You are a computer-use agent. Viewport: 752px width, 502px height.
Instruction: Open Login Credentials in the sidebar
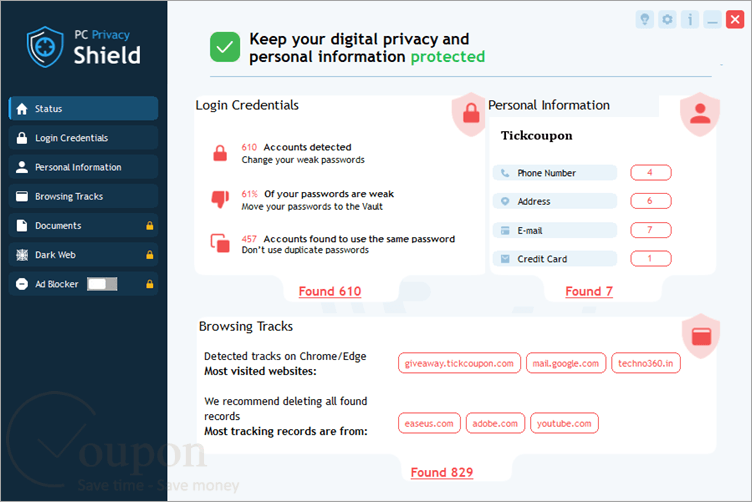coord(83,138)
